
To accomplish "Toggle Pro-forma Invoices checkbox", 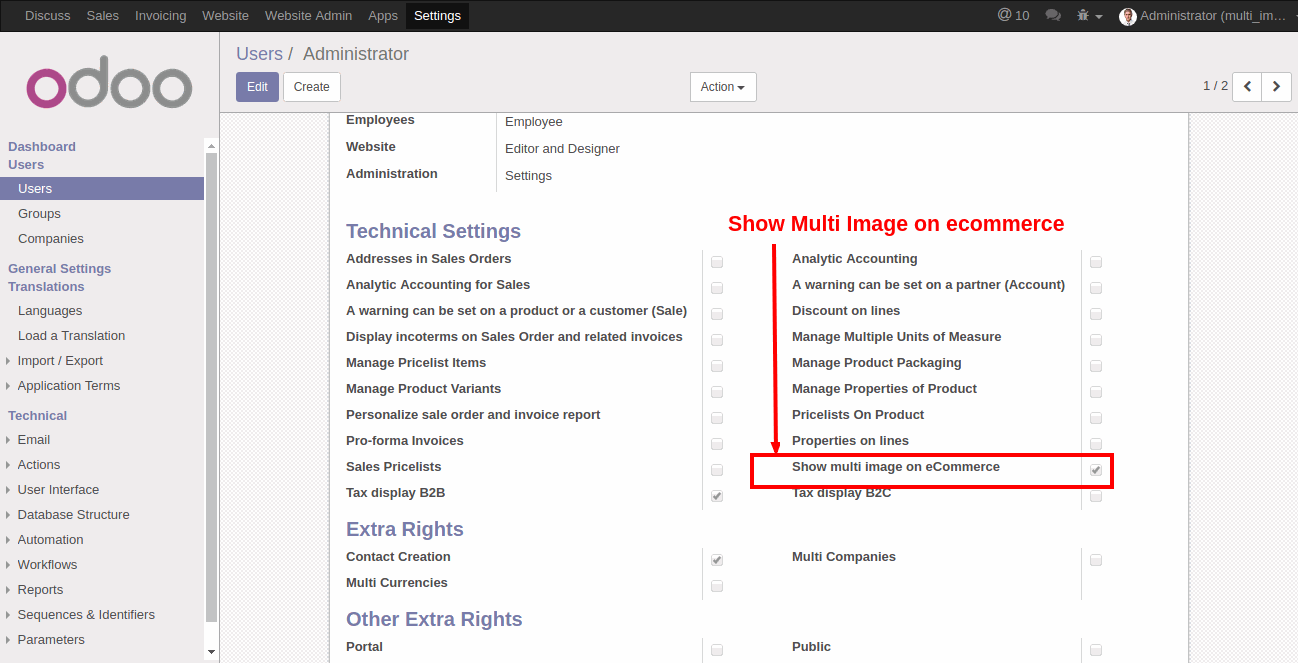I will (x=717, y=444).
